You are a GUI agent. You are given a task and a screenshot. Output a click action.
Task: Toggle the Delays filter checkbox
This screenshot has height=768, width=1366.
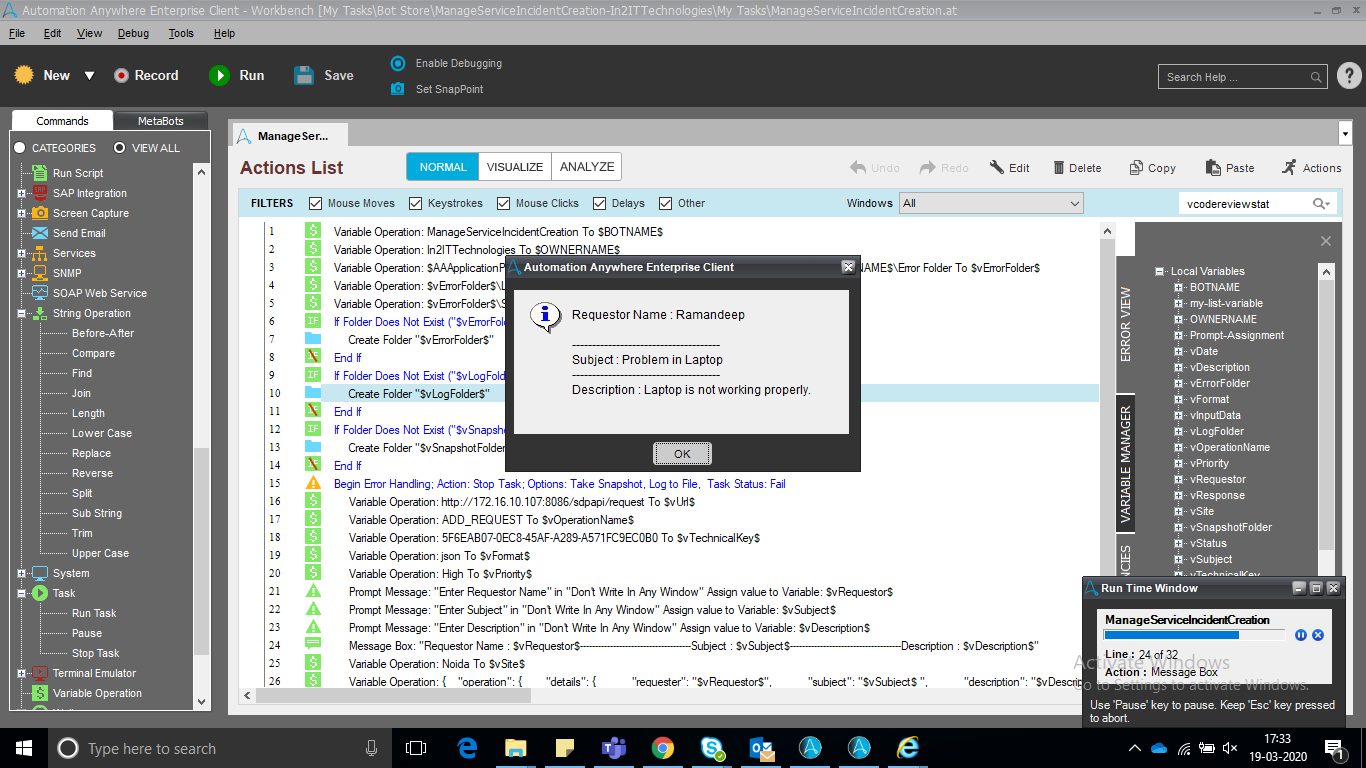[600, 203]
